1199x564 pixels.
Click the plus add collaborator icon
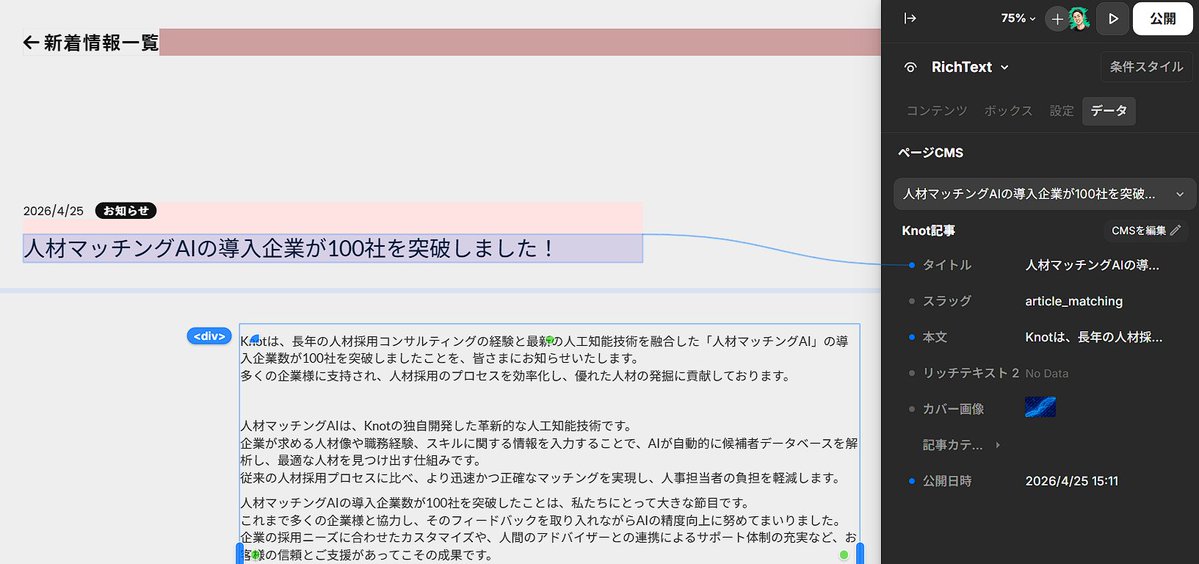(1057, 19)
